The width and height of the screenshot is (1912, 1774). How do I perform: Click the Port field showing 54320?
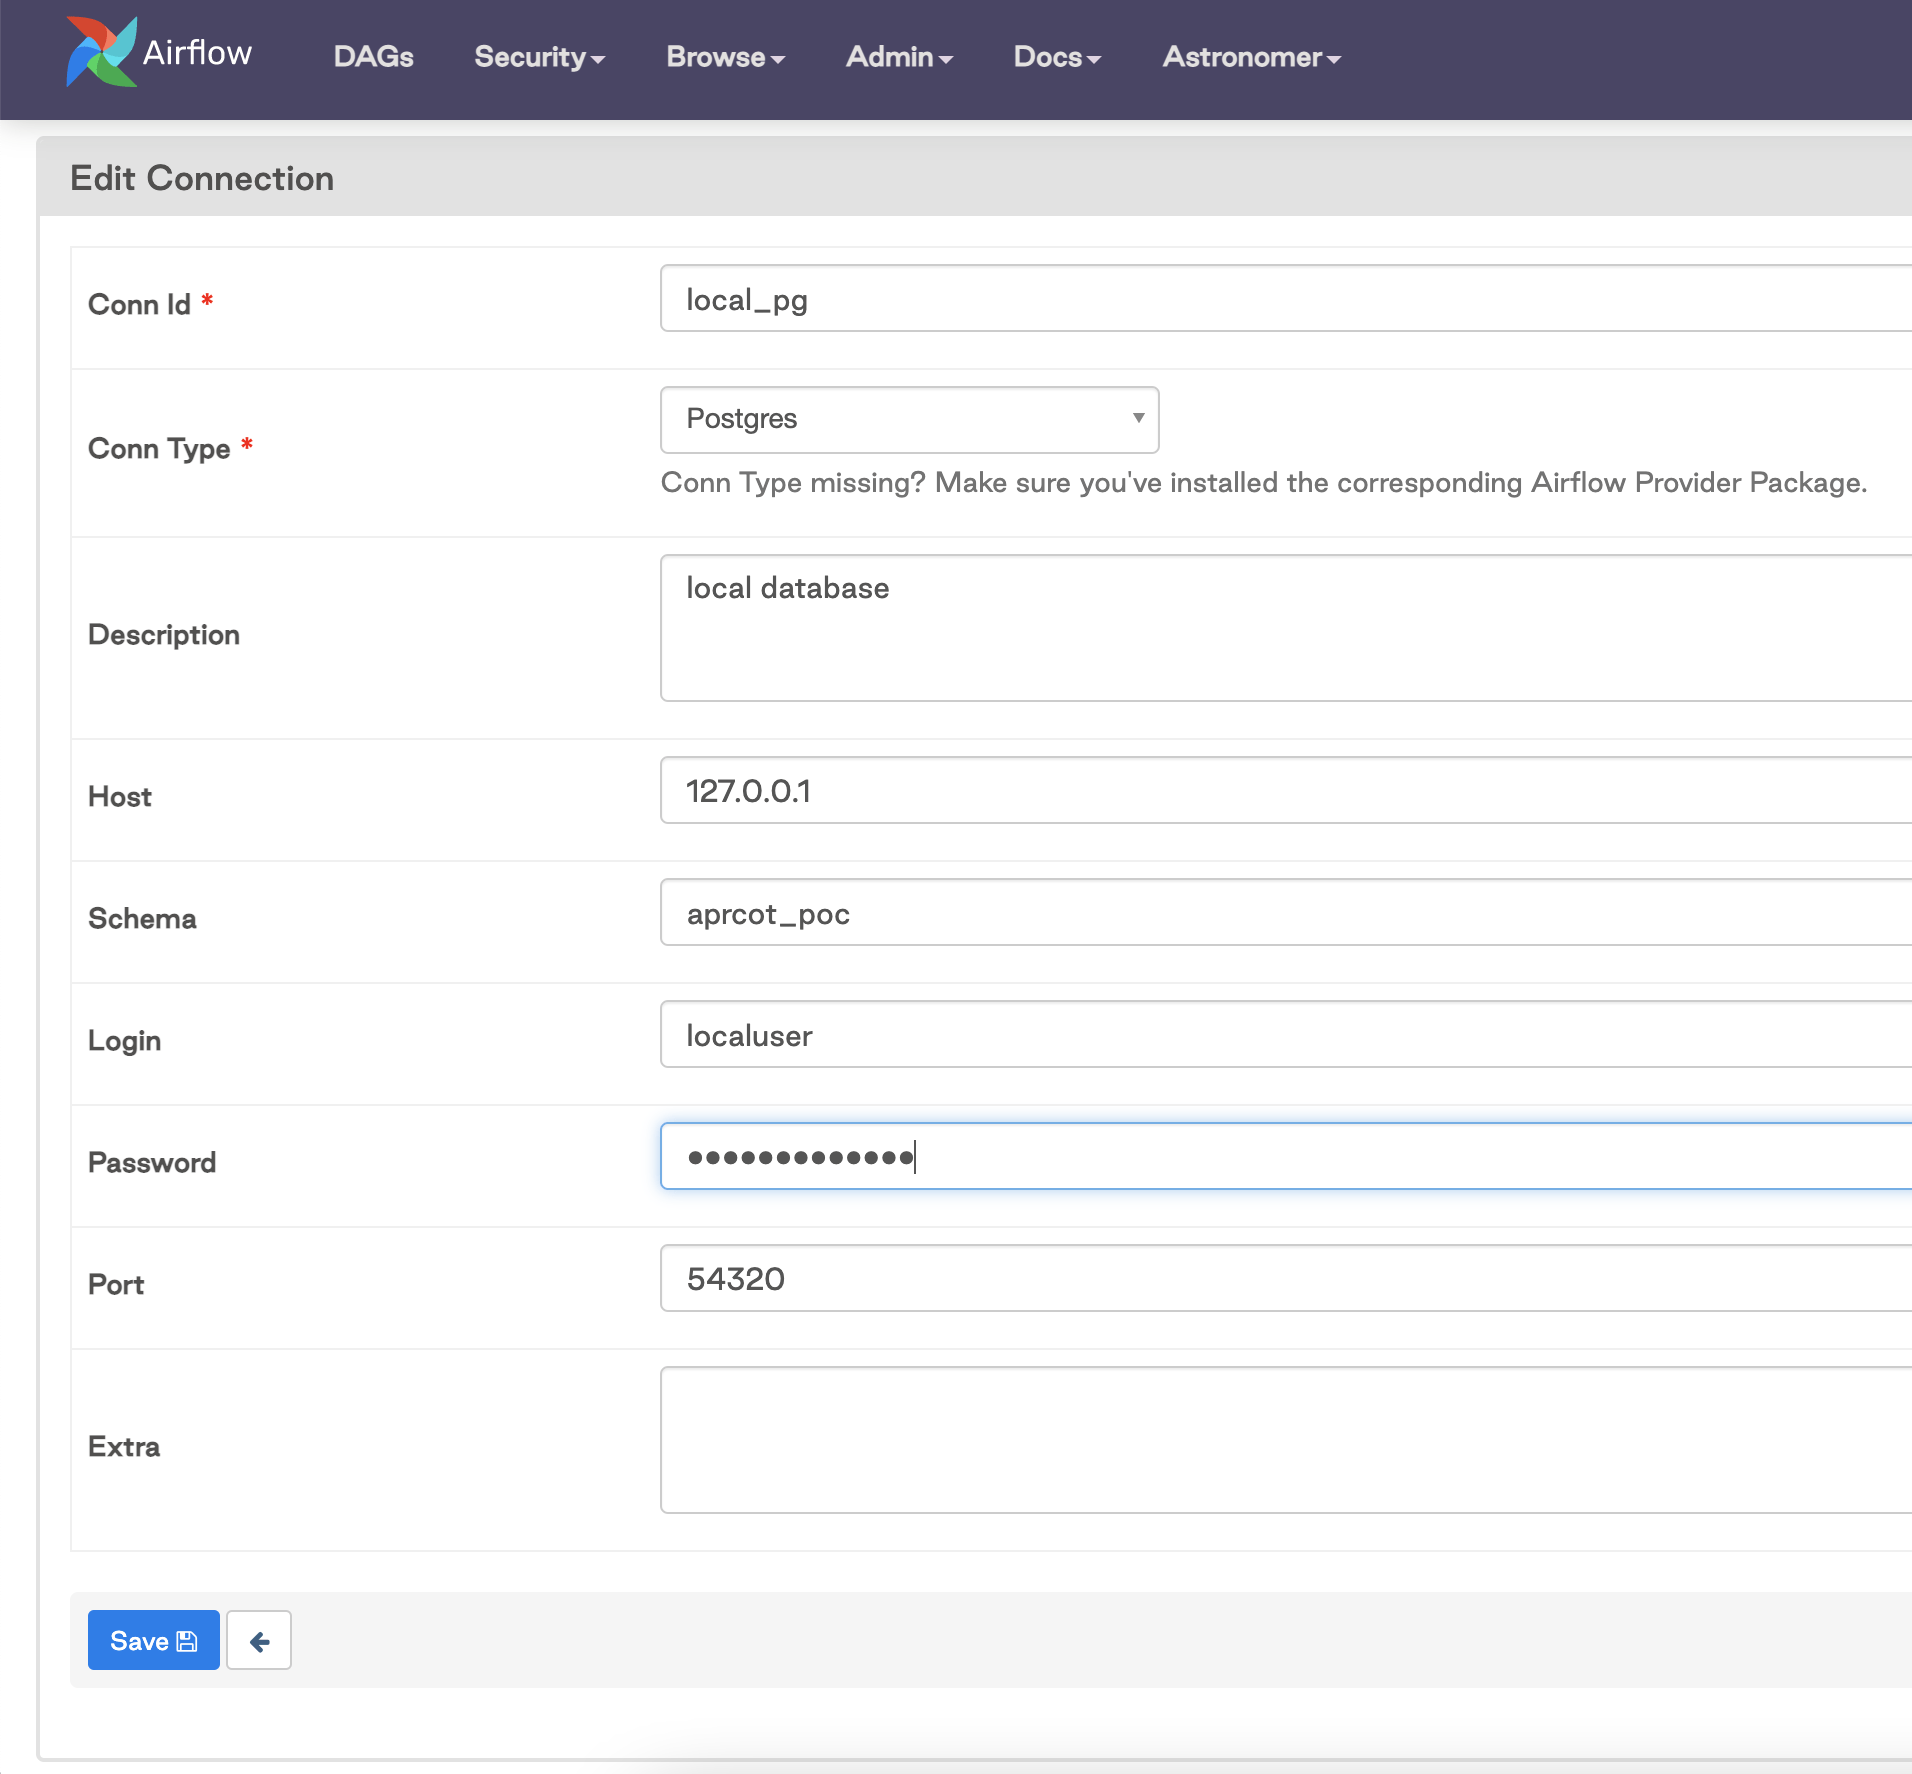click(x=1286, y=1278)
